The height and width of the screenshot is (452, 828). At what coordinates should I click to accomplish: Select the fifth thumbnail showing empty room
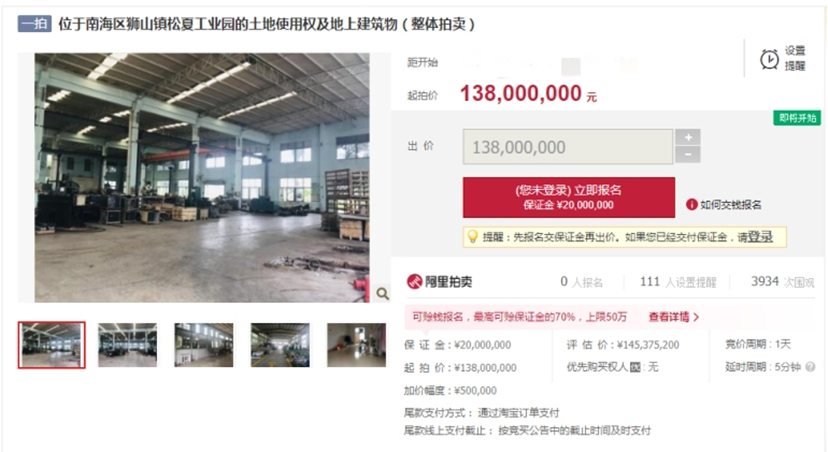coord(356,345)
